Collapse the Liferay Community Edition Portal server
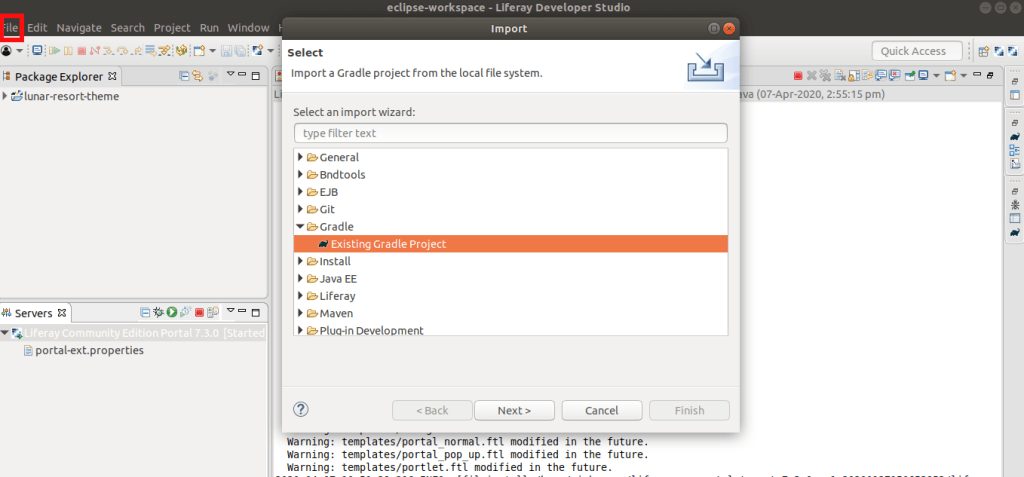Screen dimensions: 1024x477 point(5,333)
